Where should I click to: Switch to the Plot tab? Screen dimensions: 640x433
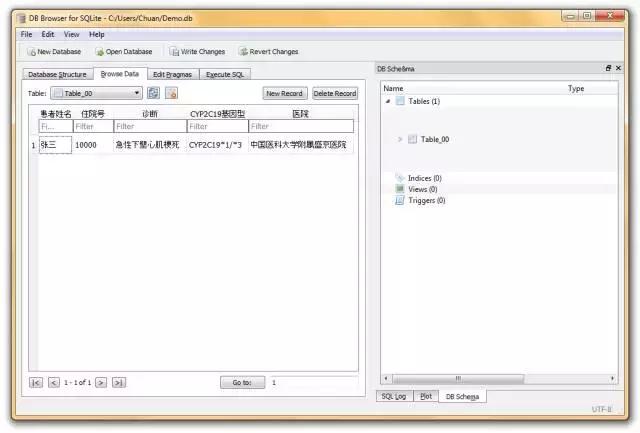click(426, 396)
